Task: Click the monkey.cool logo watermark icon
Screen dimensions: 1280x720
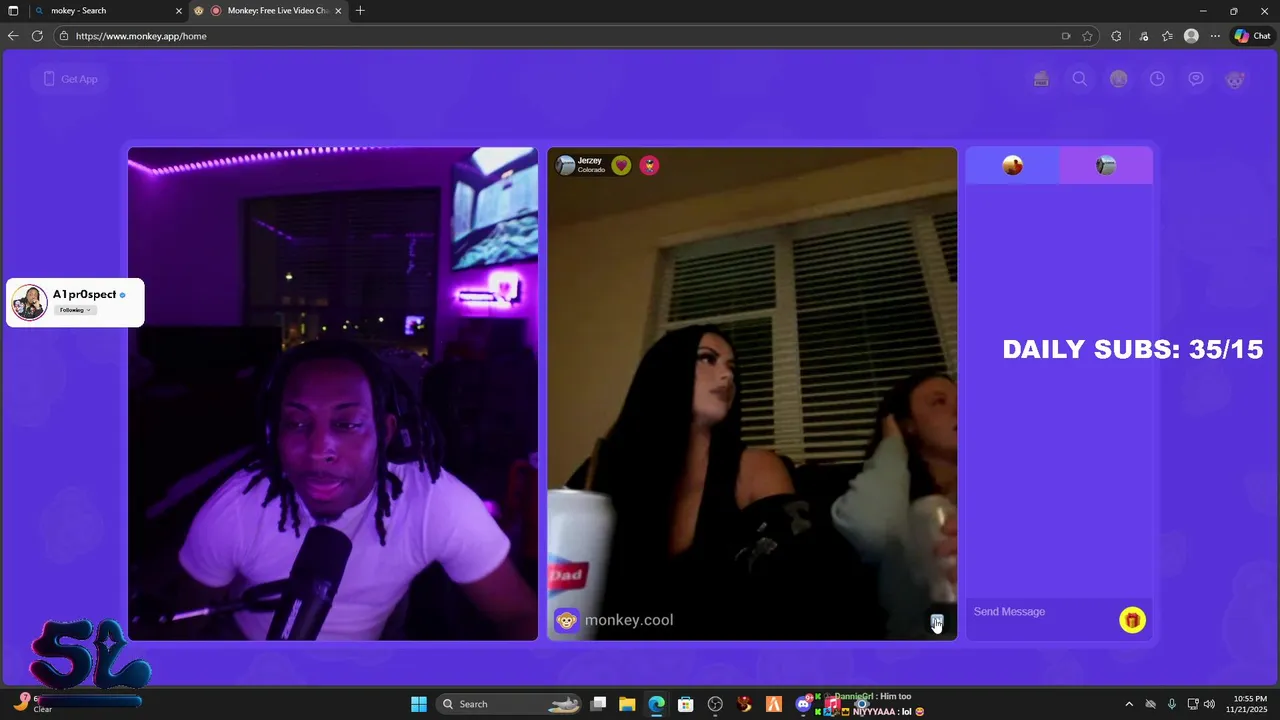Action: (566, 620)
